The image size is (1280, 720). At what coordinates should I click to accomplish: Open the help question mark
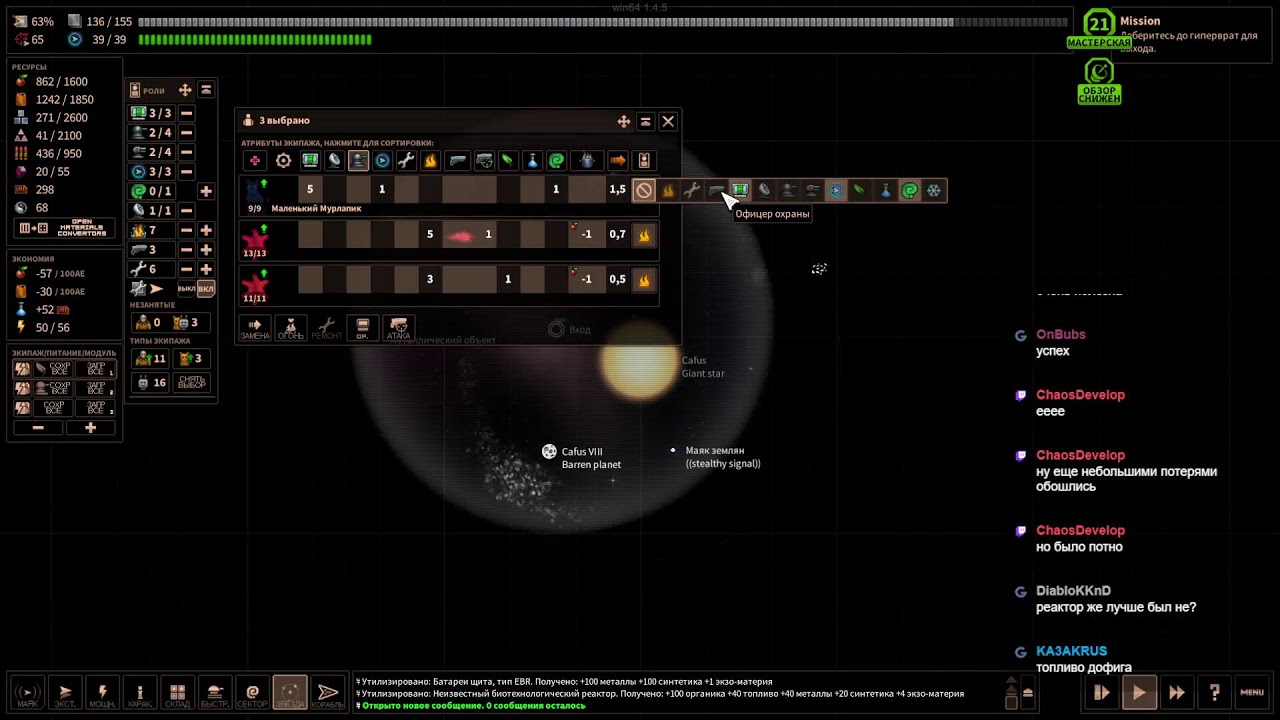1214,692
